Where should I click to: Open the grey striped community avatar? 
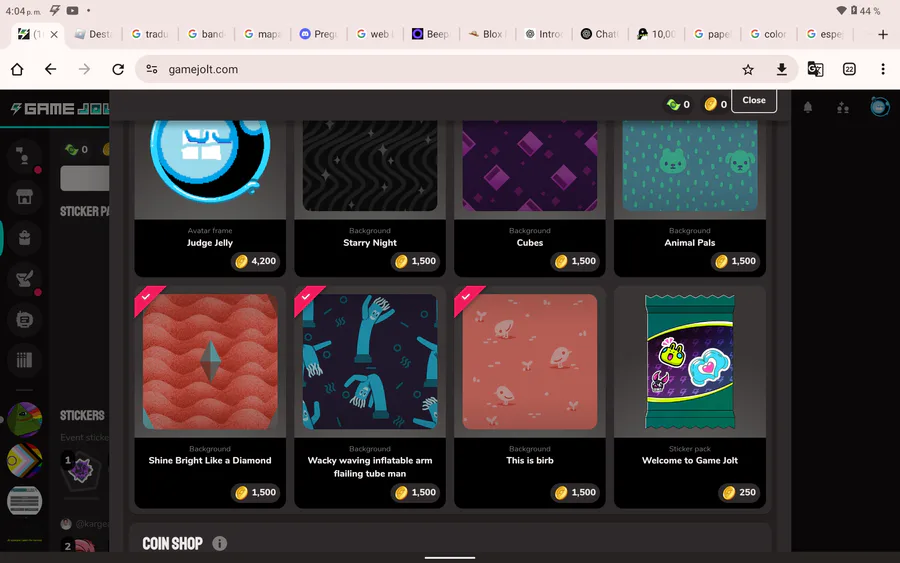[x=24, y=501]
